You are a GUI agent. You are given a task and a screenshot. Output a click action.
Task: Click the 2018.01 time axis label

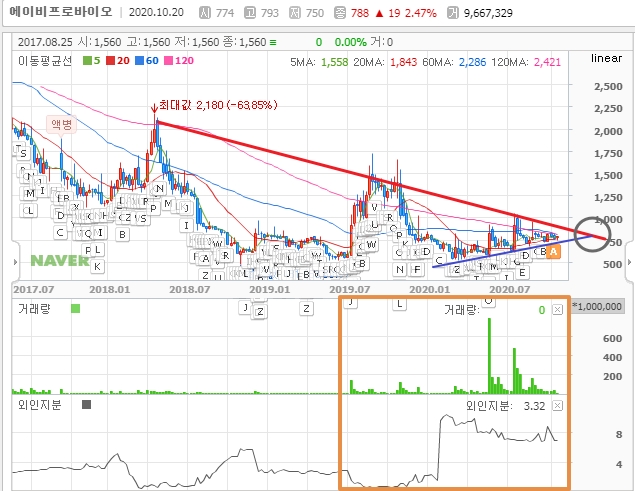click(x=109, y=290)
